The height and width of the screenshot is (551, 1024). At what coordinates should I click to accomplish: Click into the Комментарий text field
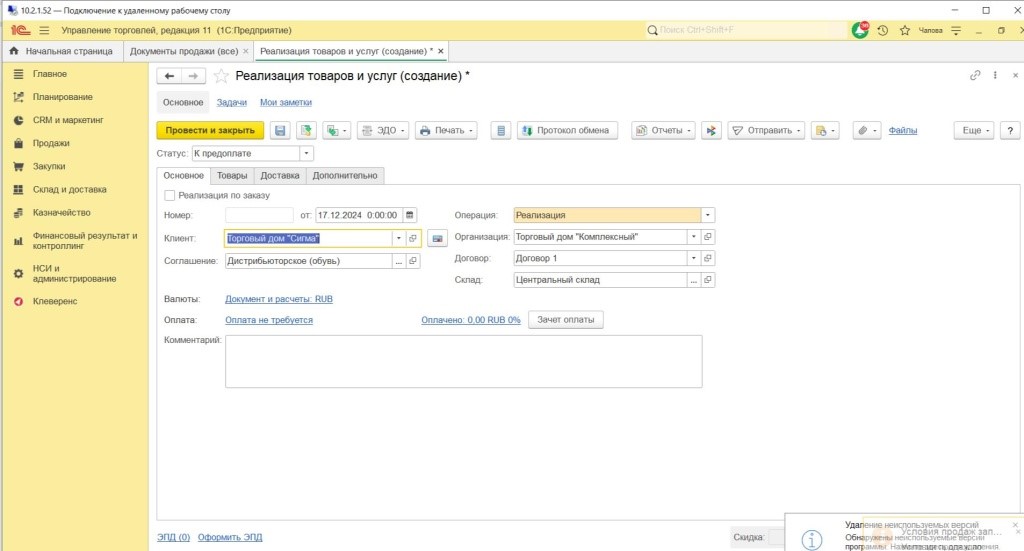click(463, 360)
